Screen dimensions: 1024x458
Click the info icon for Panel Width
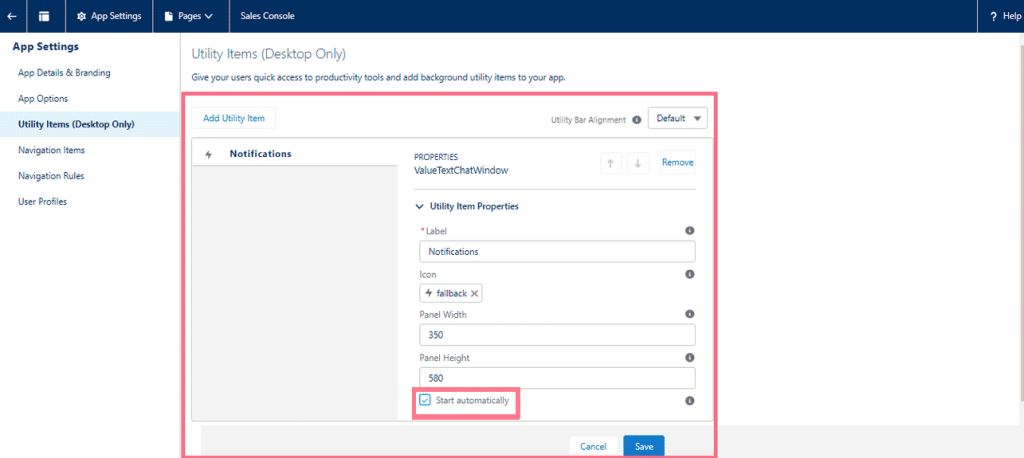689,315
